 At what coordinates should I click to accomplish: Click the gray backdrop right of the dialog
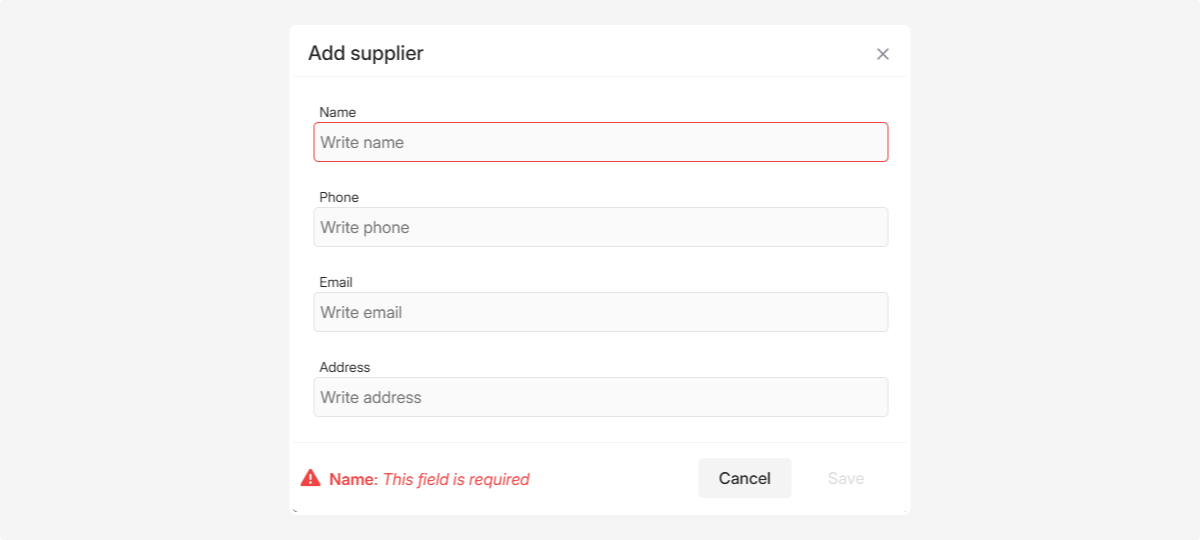pos(1055,270)
